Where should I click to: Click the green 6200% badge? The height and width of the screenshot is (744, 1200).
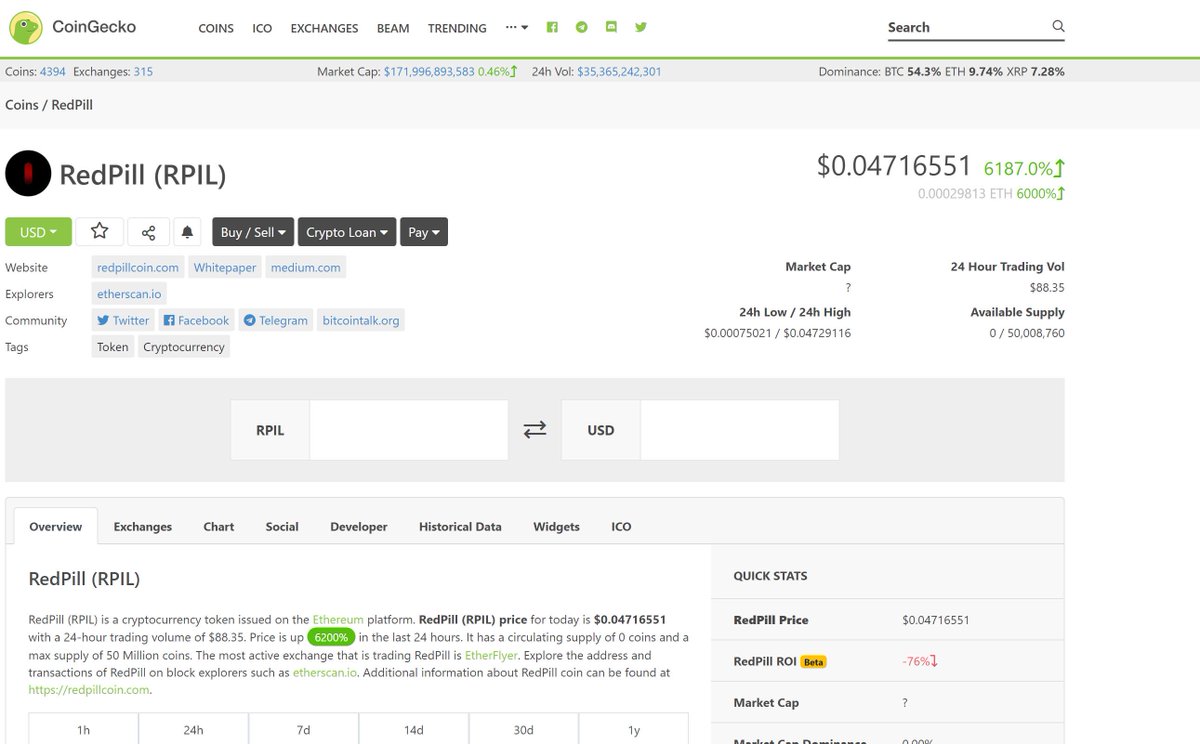[331, 637]
